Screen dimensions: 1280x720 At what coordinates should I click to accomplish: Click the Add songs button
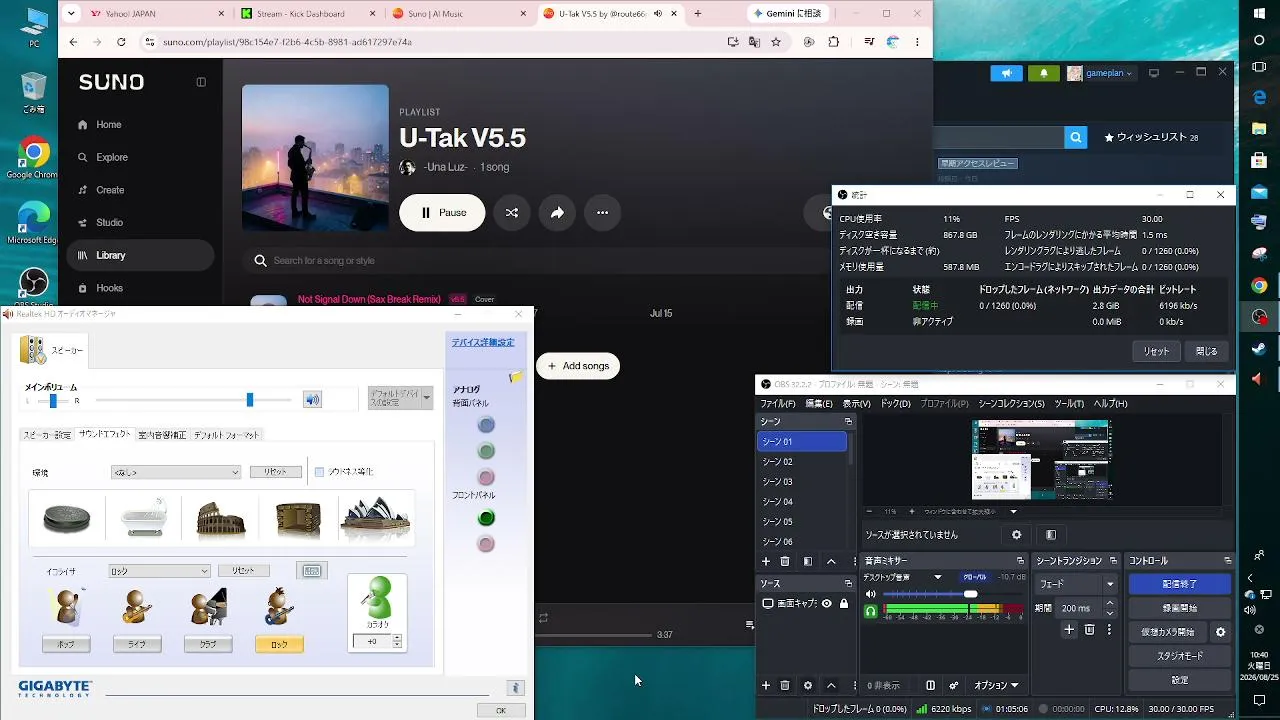click(578, 366)
